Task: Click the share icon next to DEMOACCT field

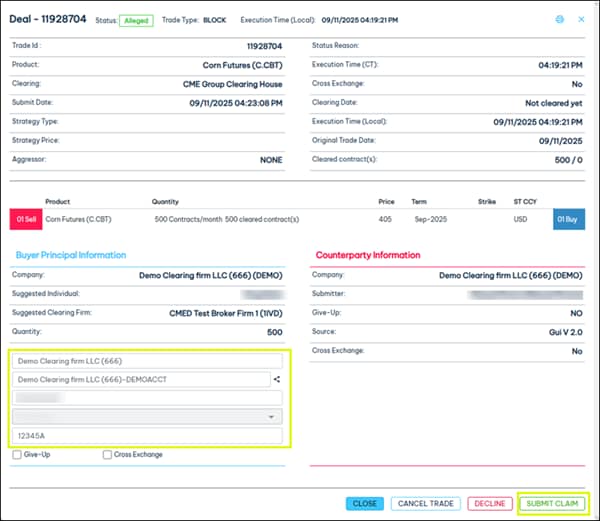Action: (276, 379)
